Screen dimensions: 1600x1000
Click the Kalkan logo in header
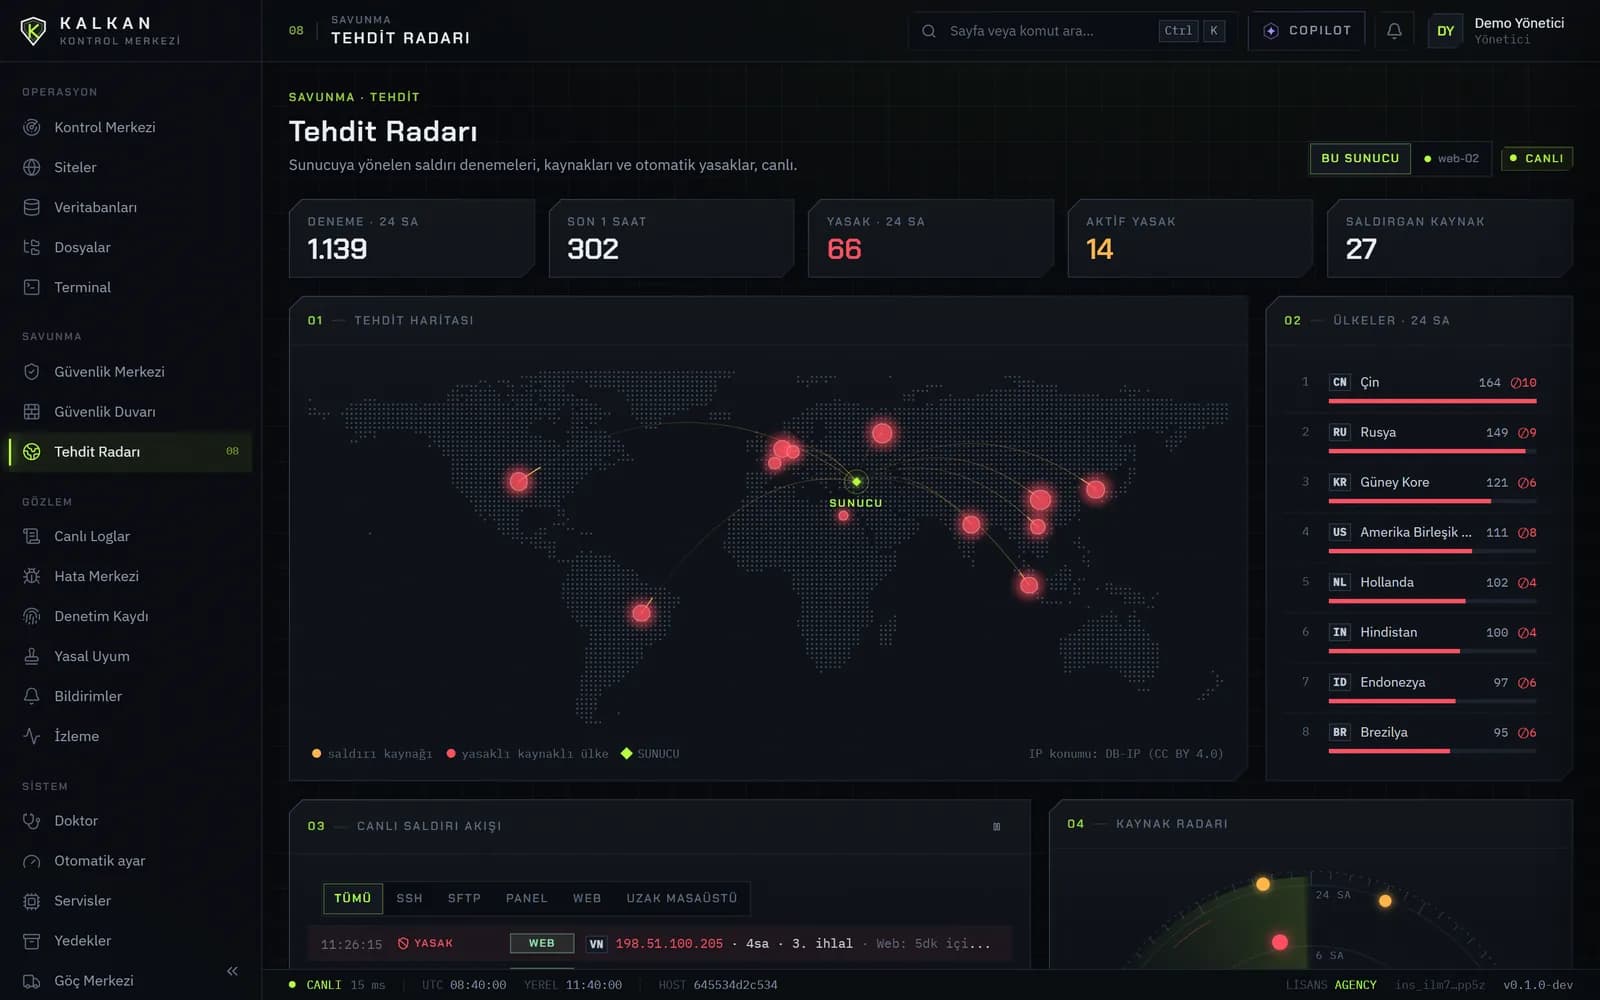(33, 31)
